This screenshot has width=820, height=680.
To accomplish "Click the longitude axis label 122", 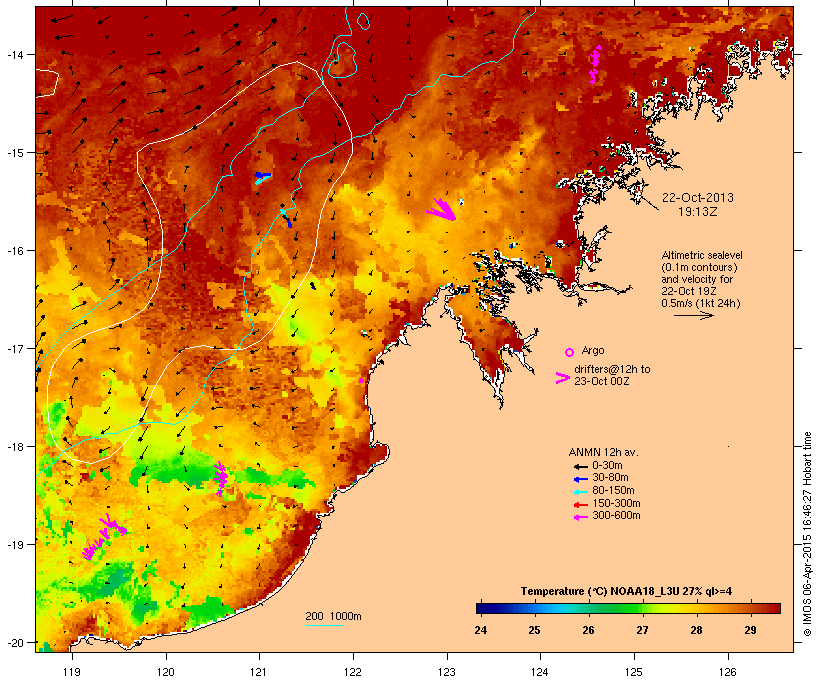I will click(x=353, y=672).
